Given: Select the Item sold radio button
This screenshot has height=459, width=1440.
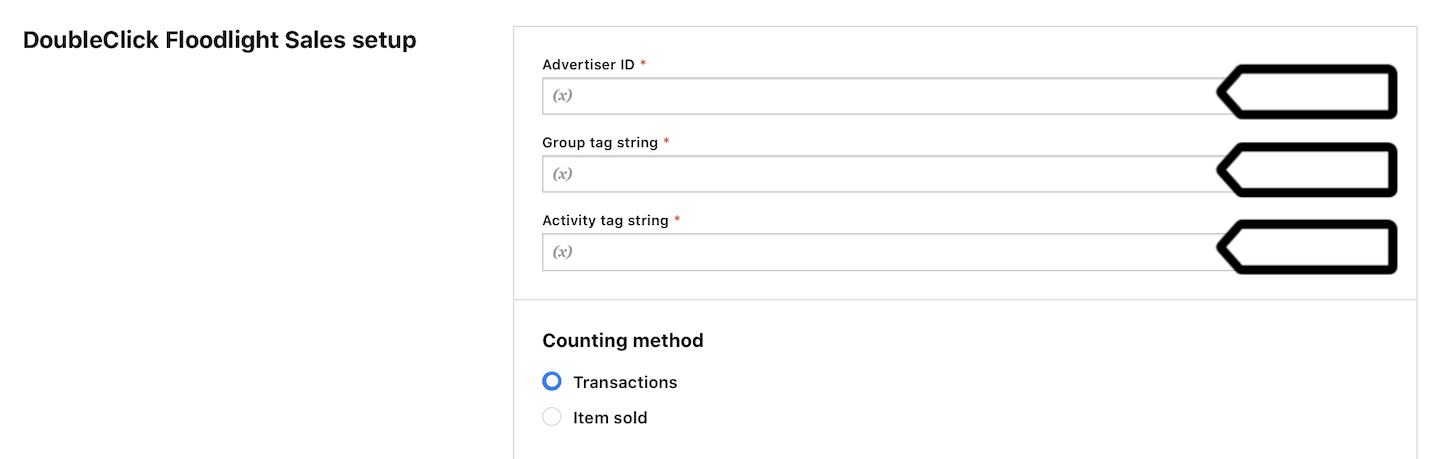Looking at the screenshot, I should [x=552, y=417].
